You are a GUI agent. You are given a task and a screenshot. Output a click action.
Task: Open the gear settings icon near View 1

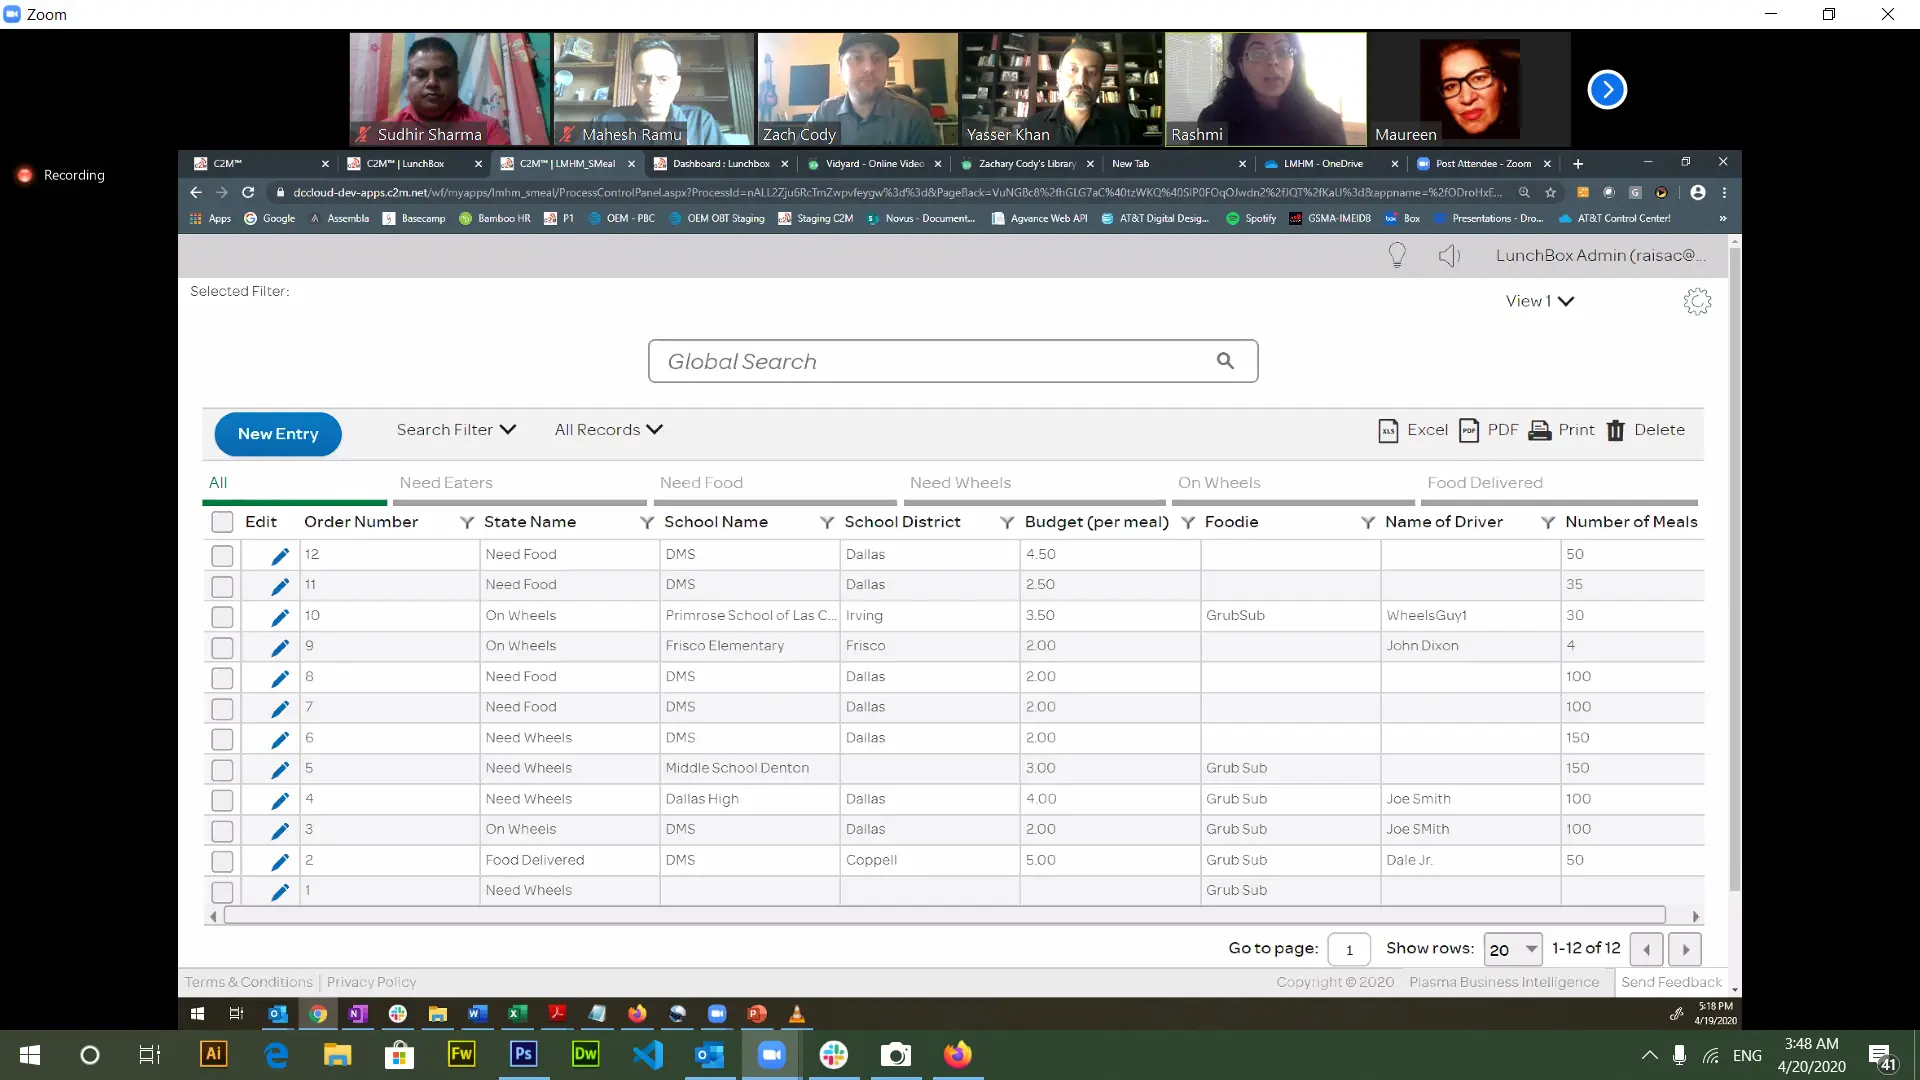(1697, 302)
